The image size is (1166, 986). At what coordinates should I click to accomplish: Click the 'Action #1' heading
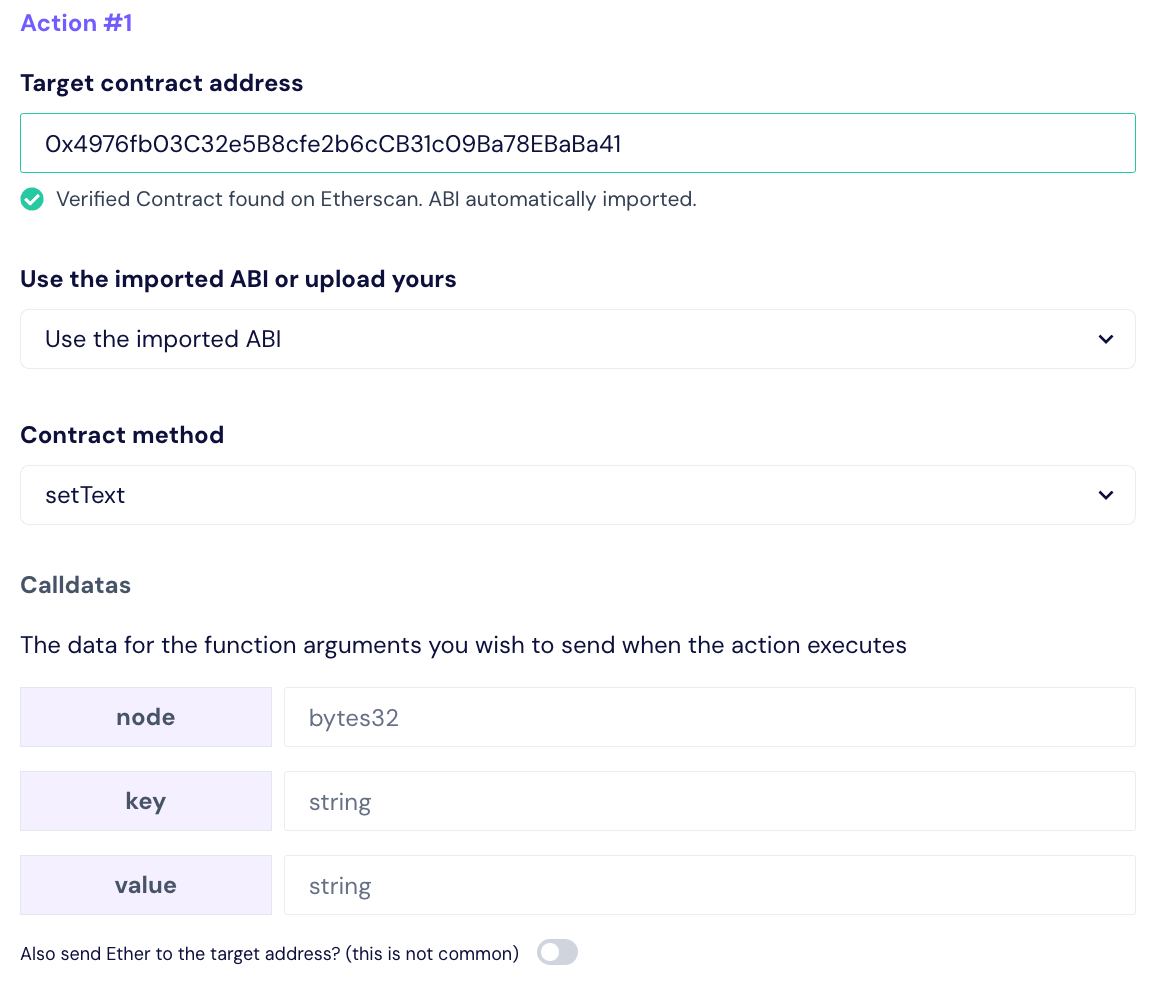(76, 23)
